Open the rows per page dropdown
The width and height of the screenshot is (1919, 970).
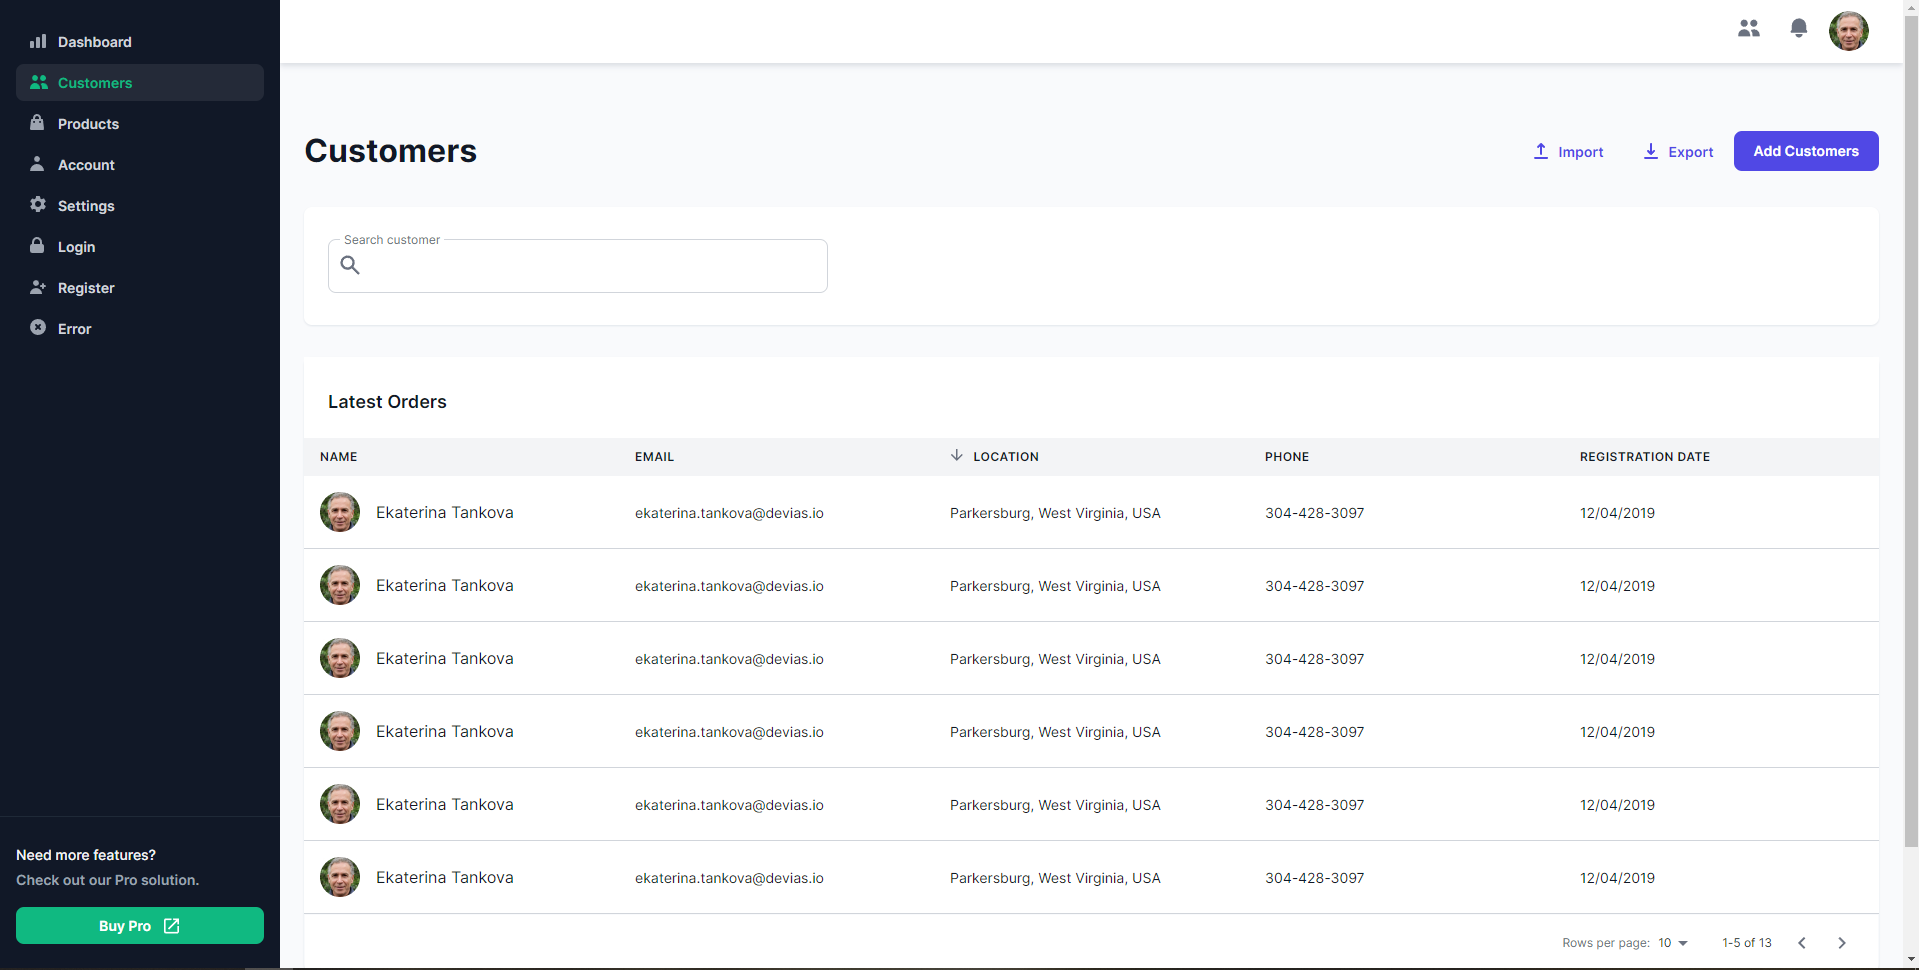click(x=1672, y=943)
